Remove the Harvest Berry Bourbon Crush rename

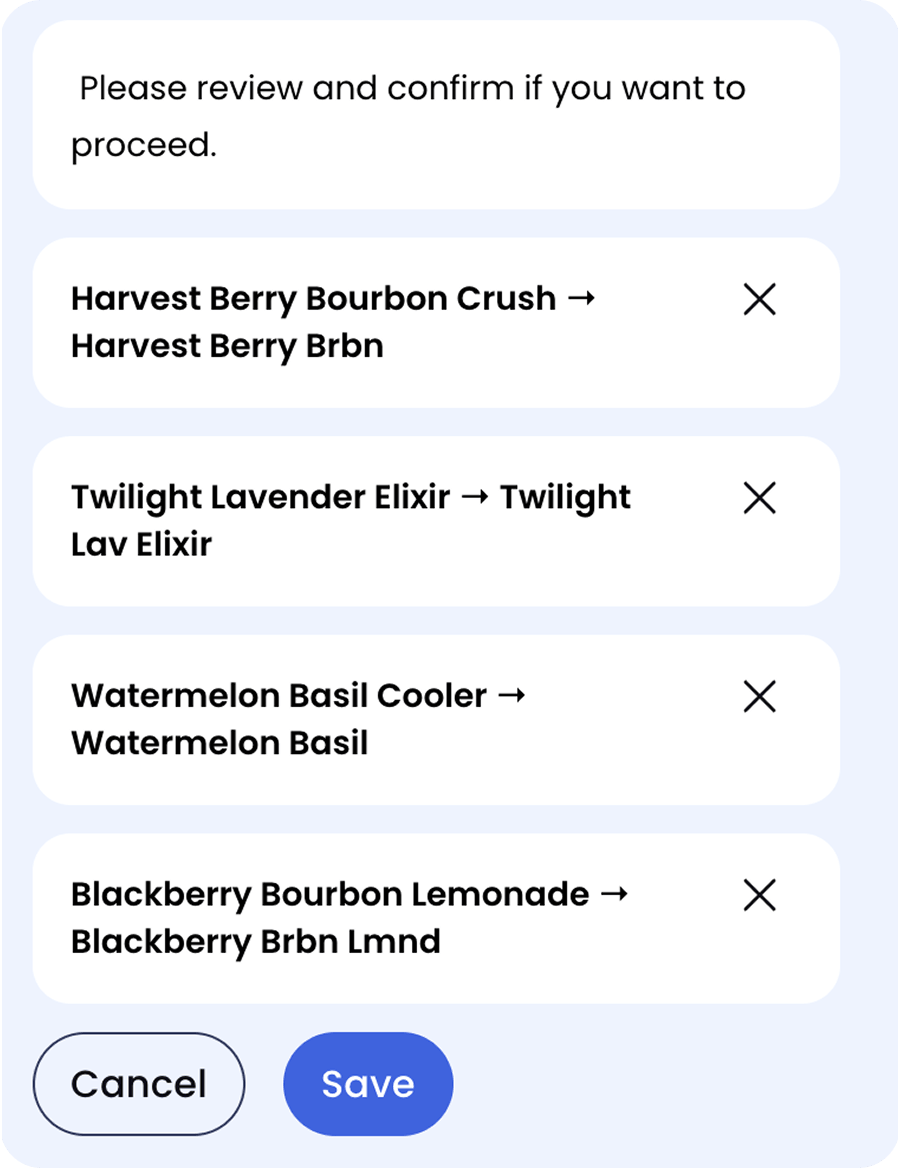759,299
